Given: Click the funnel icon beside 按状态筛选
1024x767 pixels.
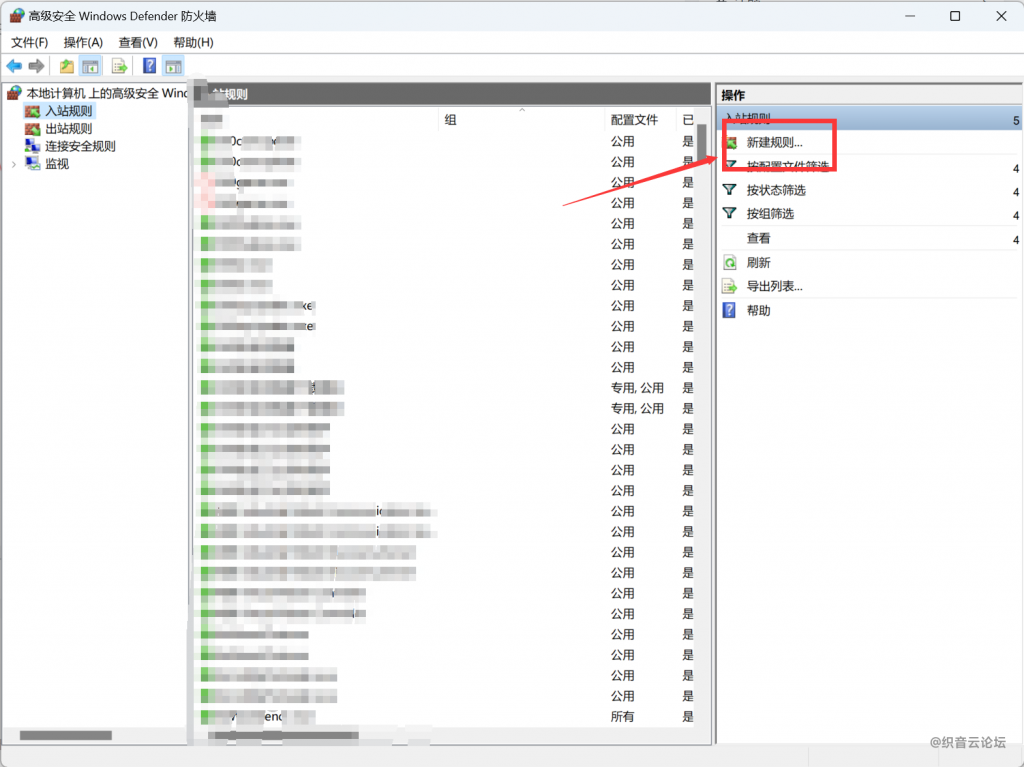Looking at the screenshot, I should click(x=730, y=190).
